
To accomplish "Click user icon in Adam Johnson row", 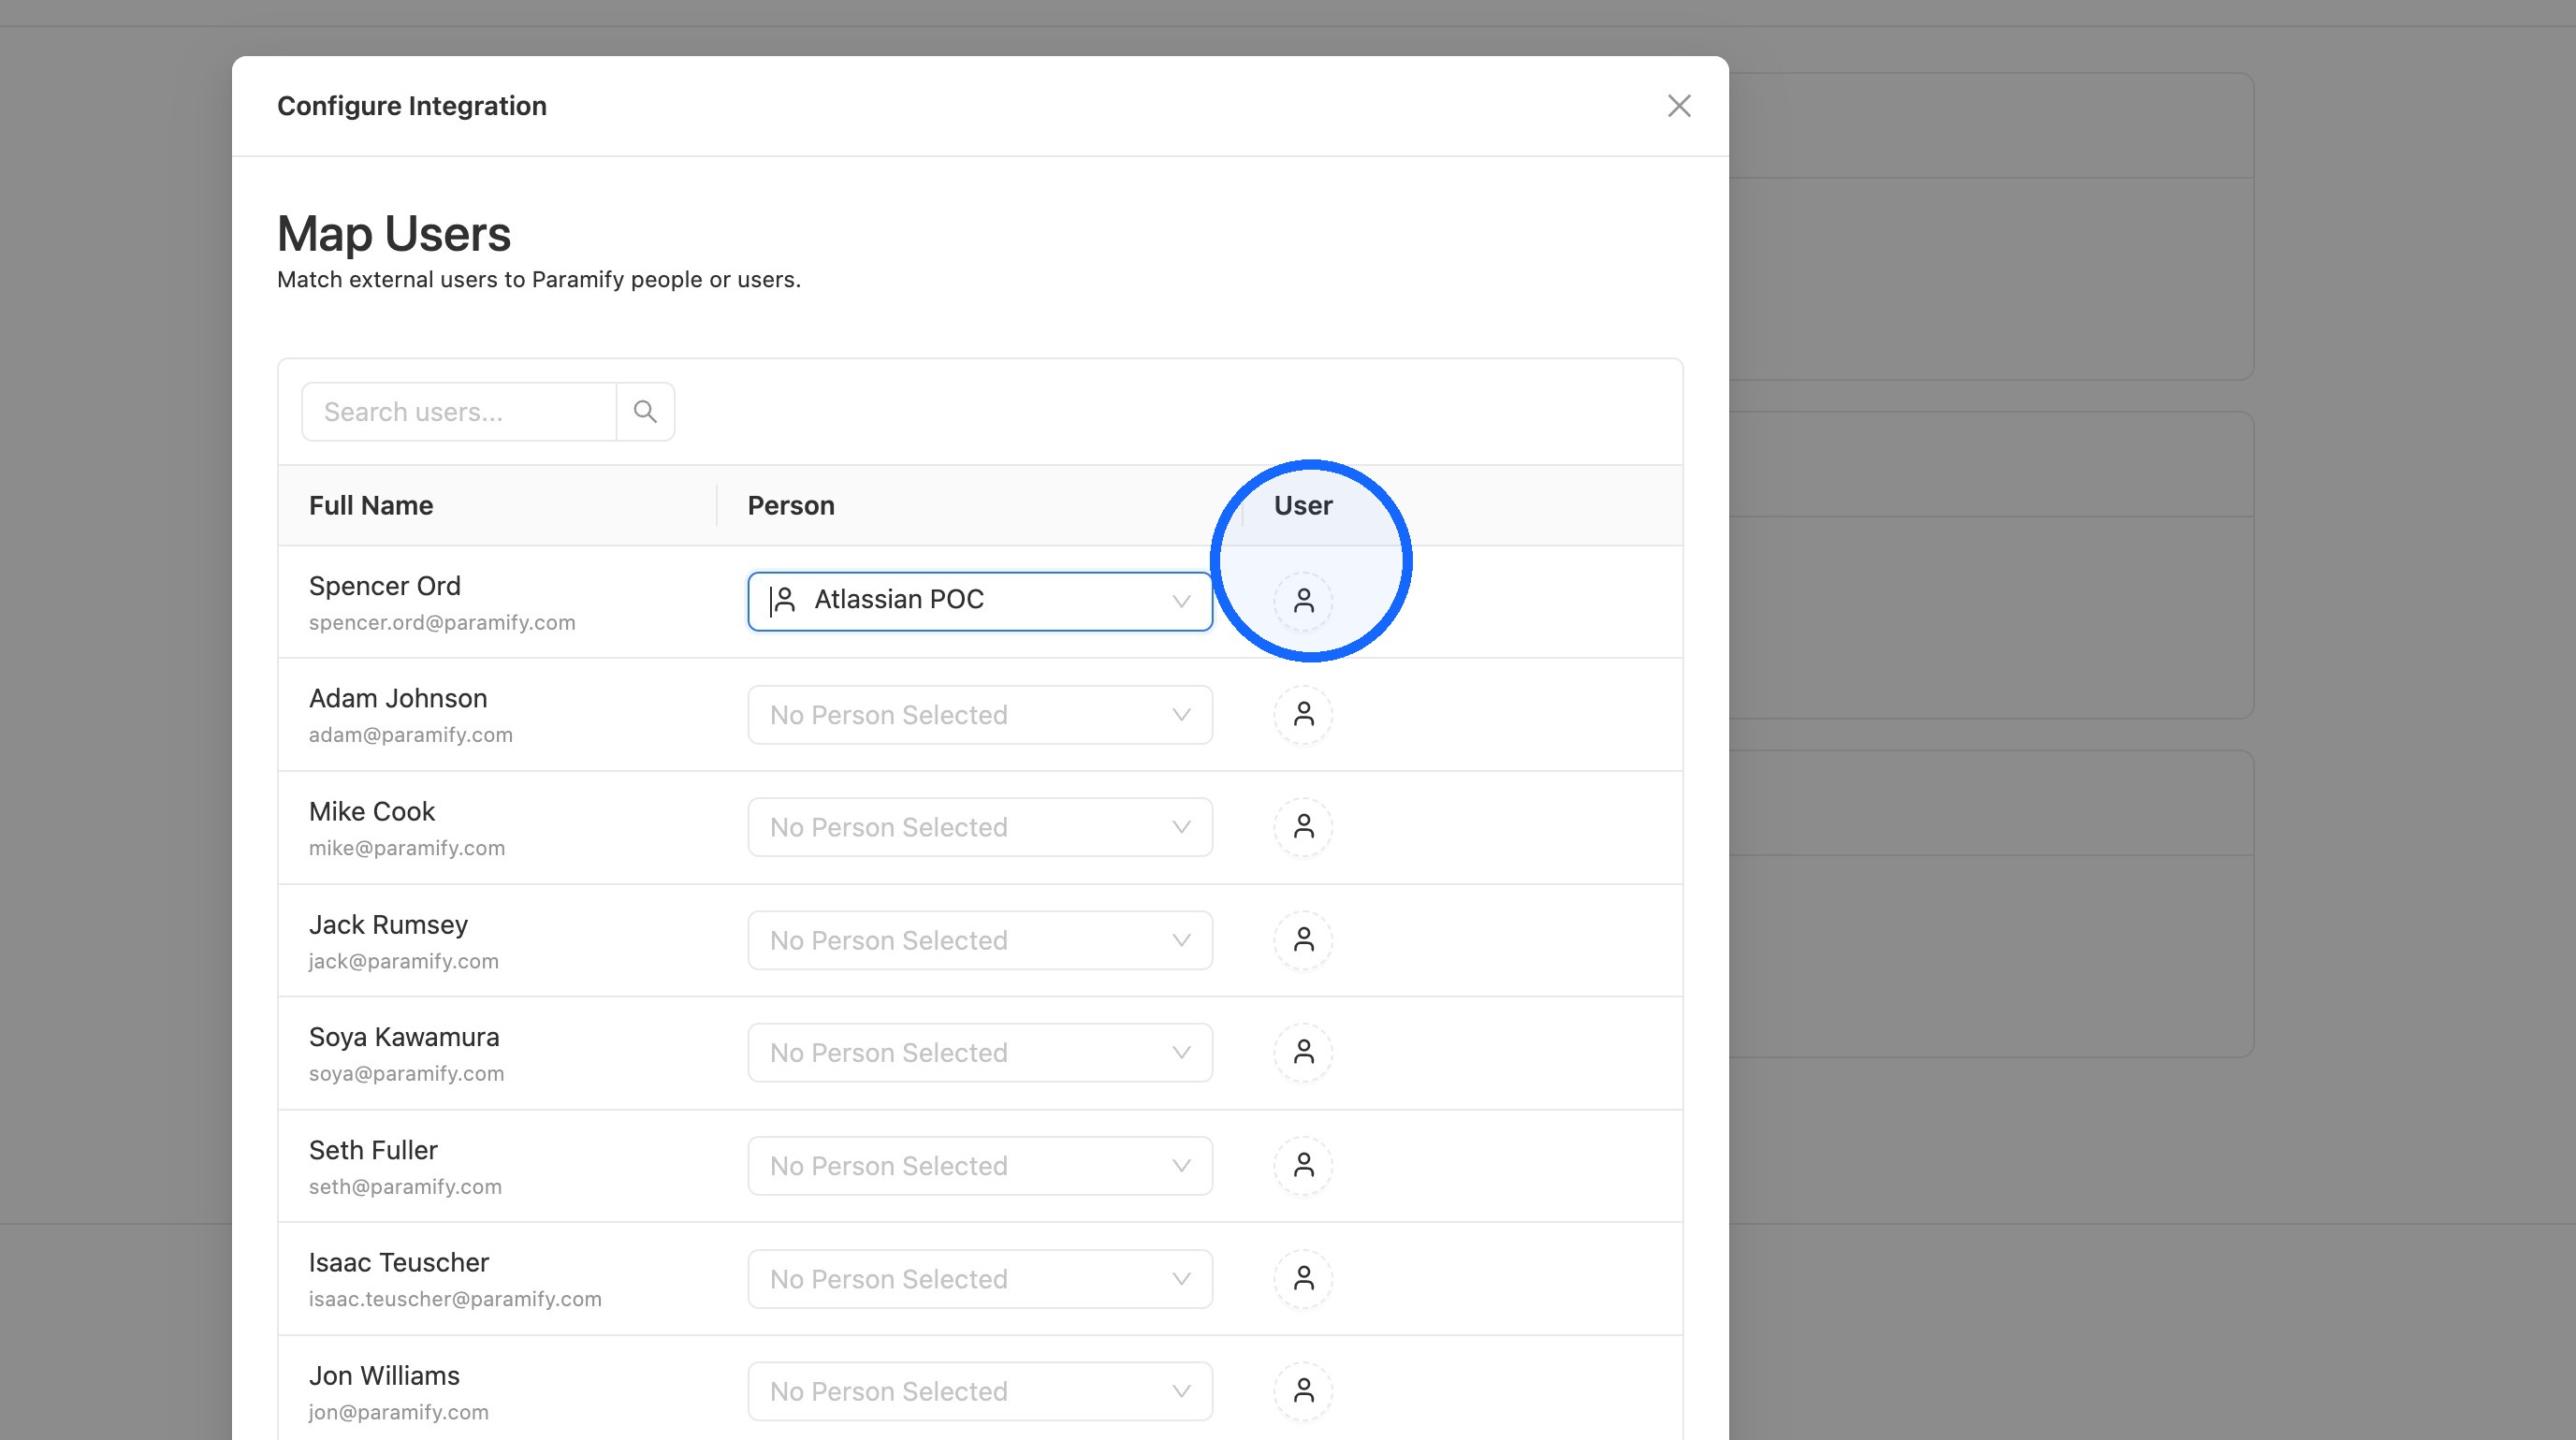I will tap(1303, 714).
